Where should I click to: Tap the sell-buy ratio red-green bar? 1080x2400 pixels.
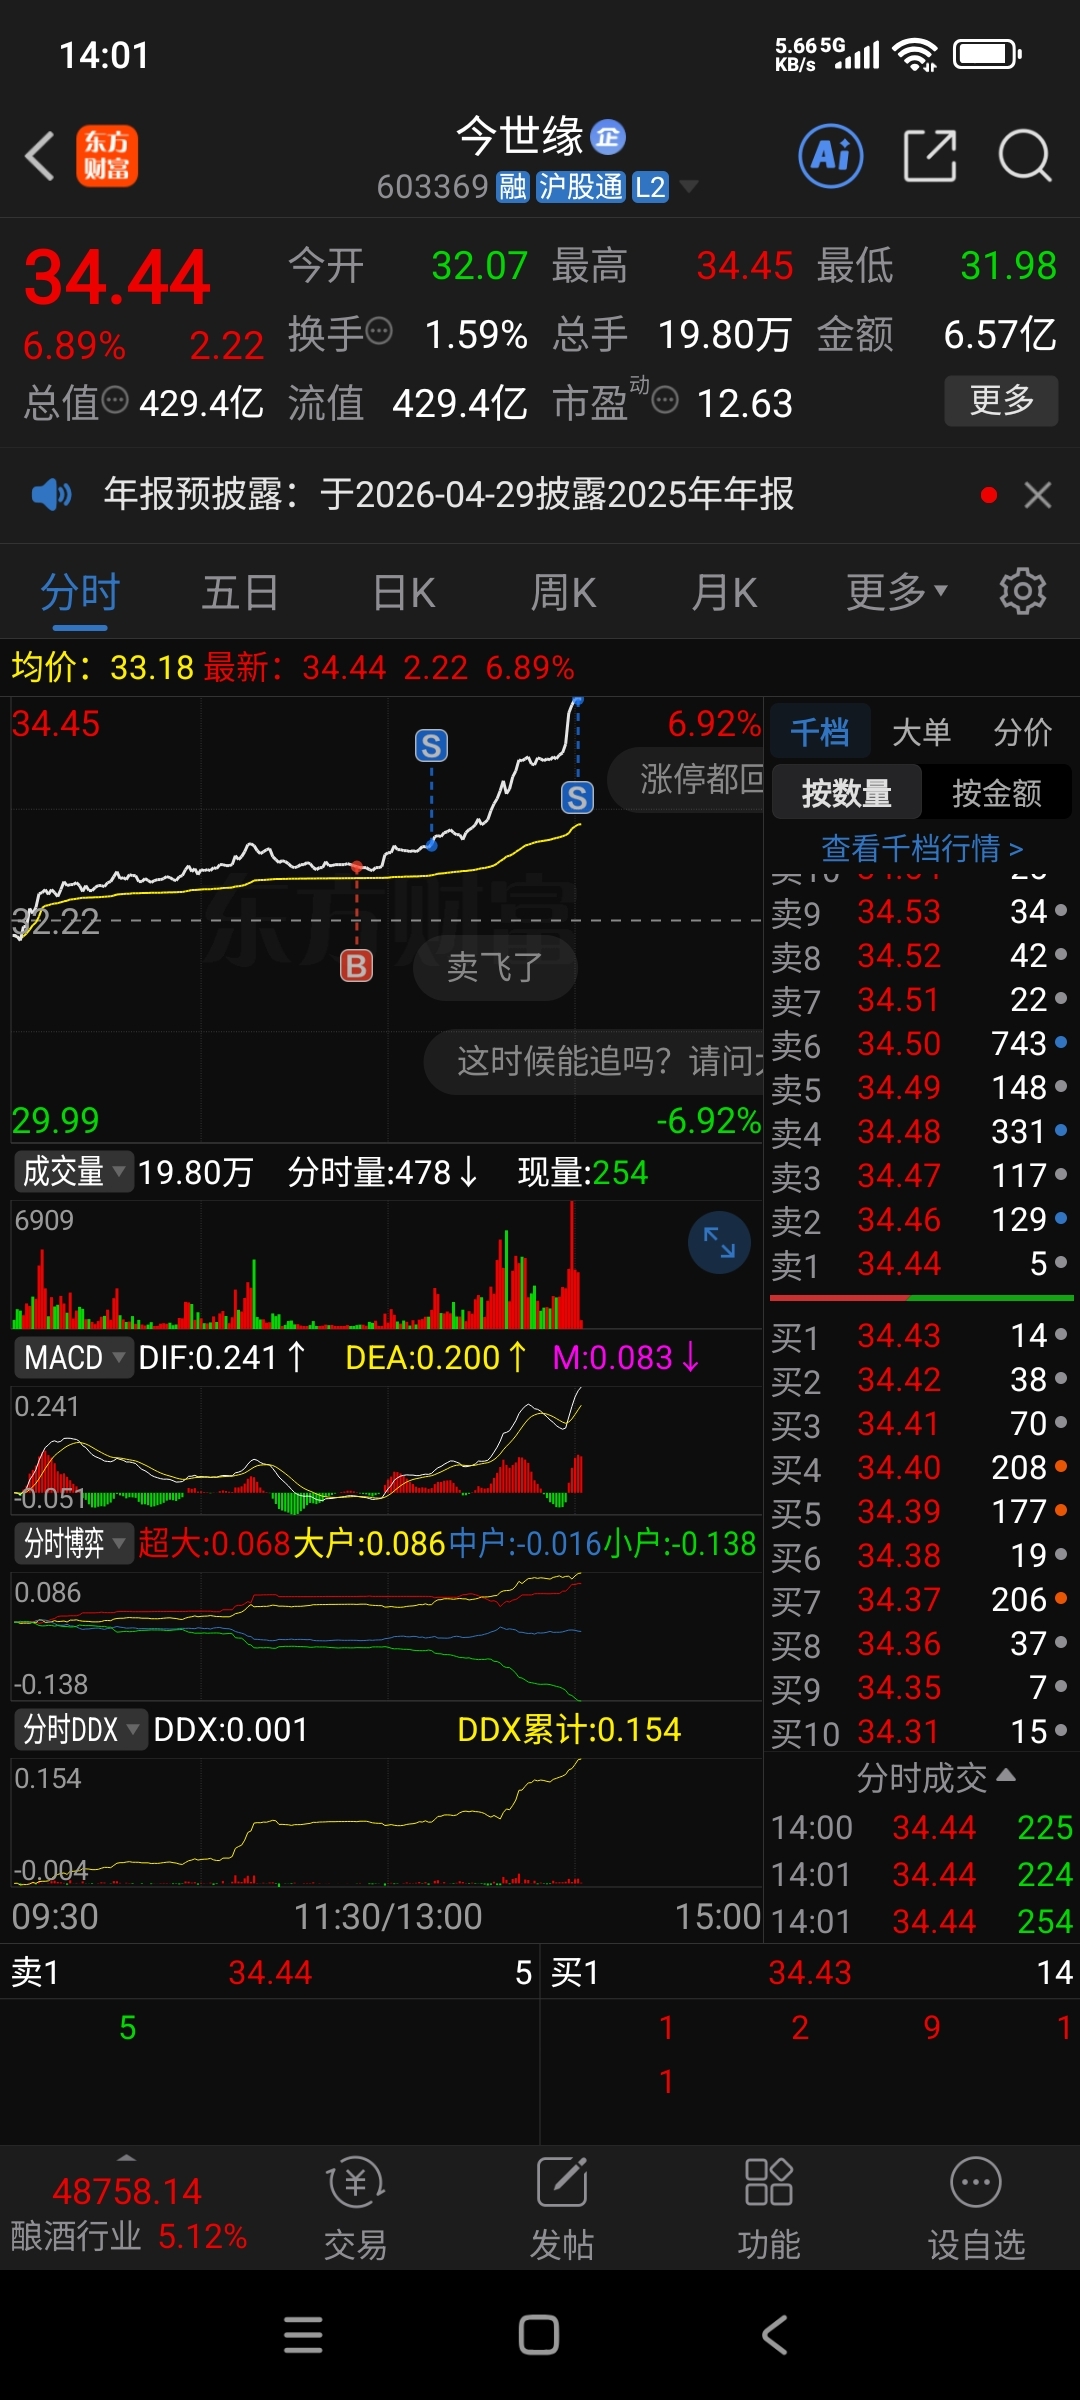click(921, 1298)
